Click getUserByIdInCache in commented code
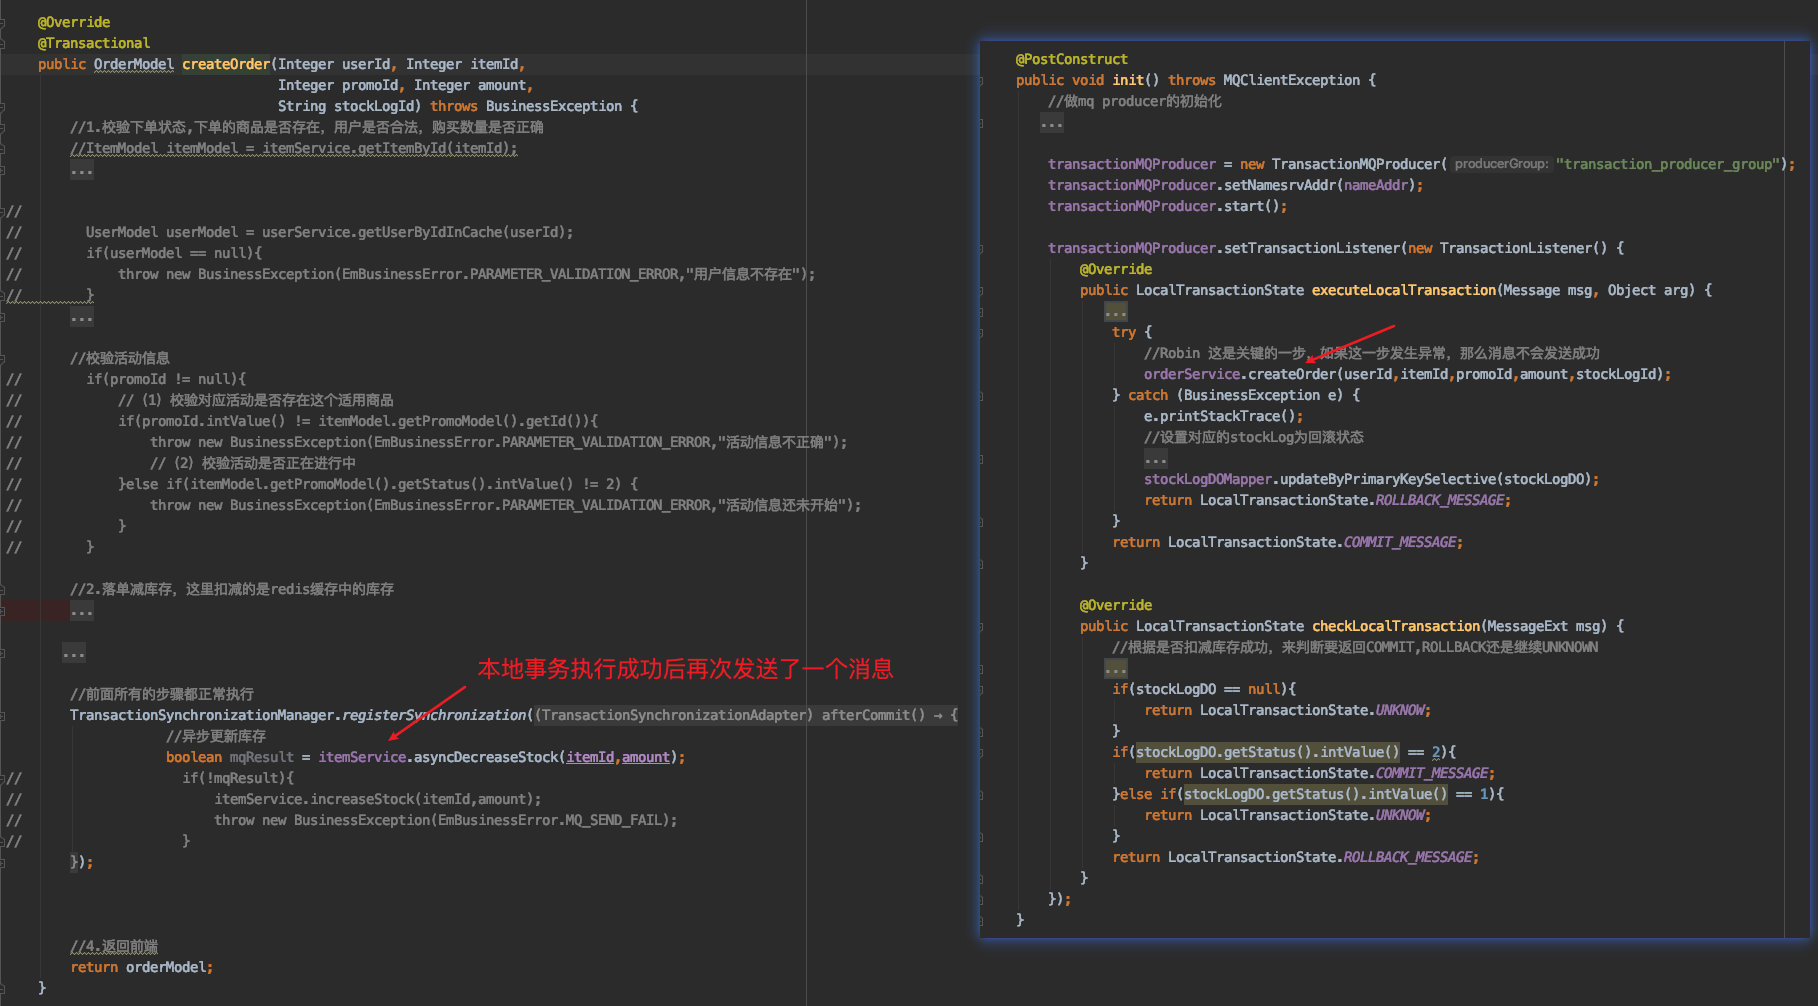This screenshot has width=1818, height=1006. pos(430,232)
